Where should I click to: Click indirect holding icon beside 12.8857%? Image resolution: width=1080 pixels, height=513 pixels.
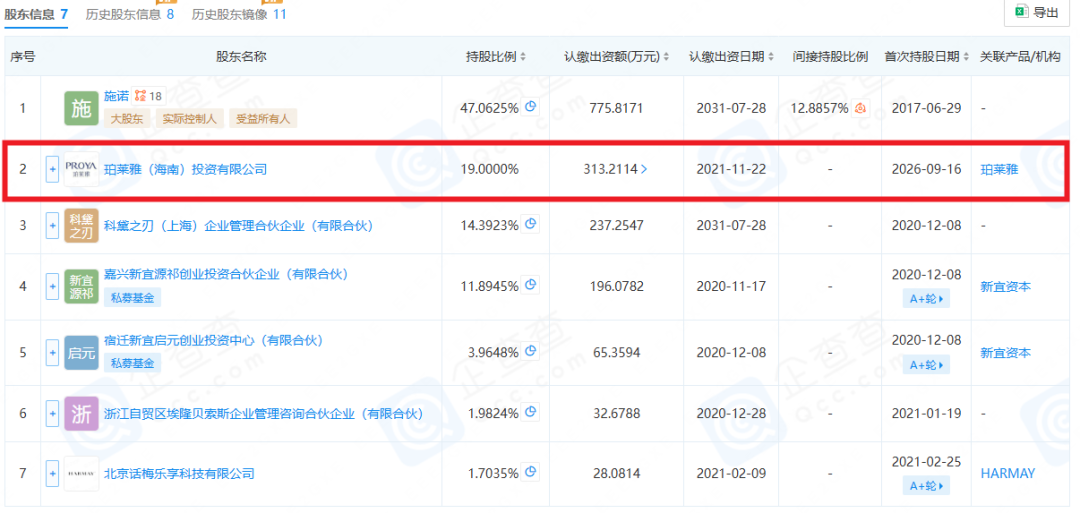[860, 107]
